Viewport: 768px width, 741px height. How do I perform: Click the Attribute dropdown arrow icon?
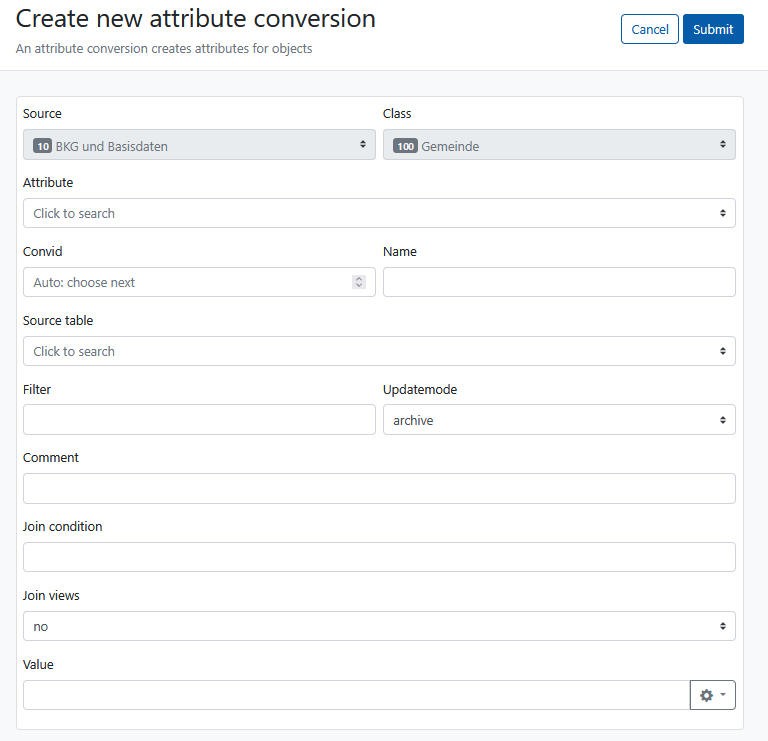pos(722,213)
